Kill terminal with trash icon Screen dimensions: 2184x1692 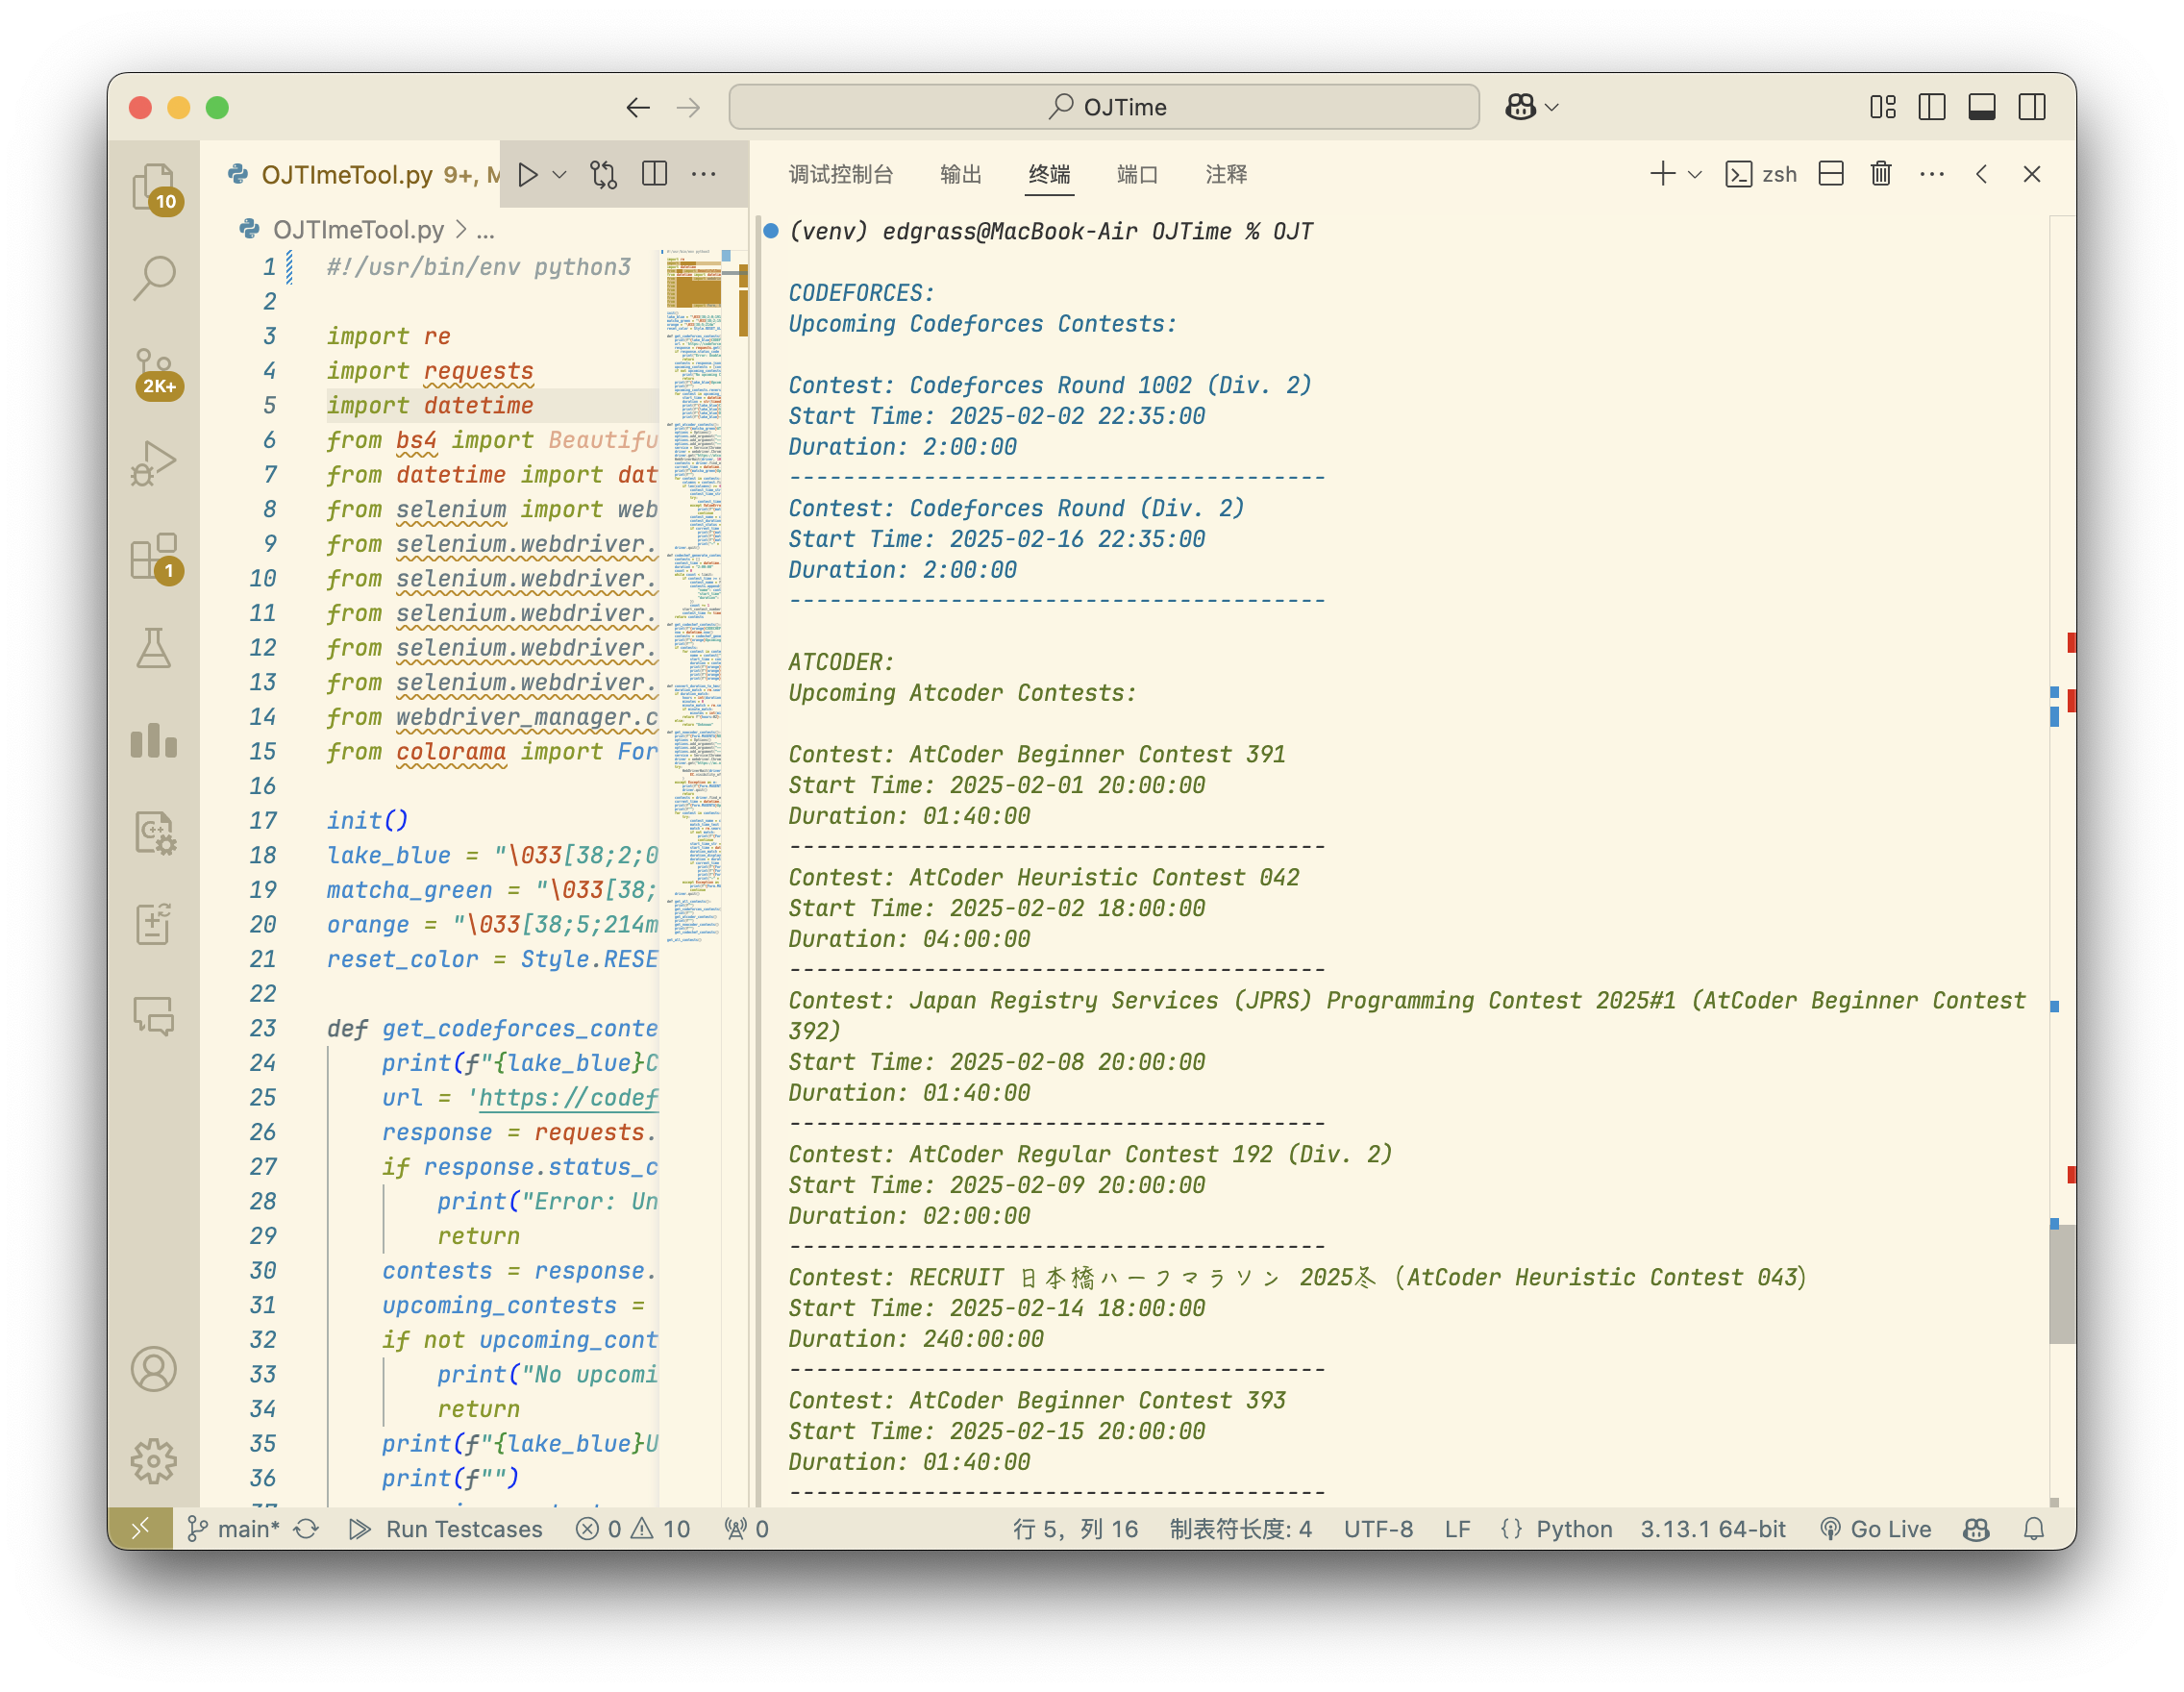[x=1881, y=175]
